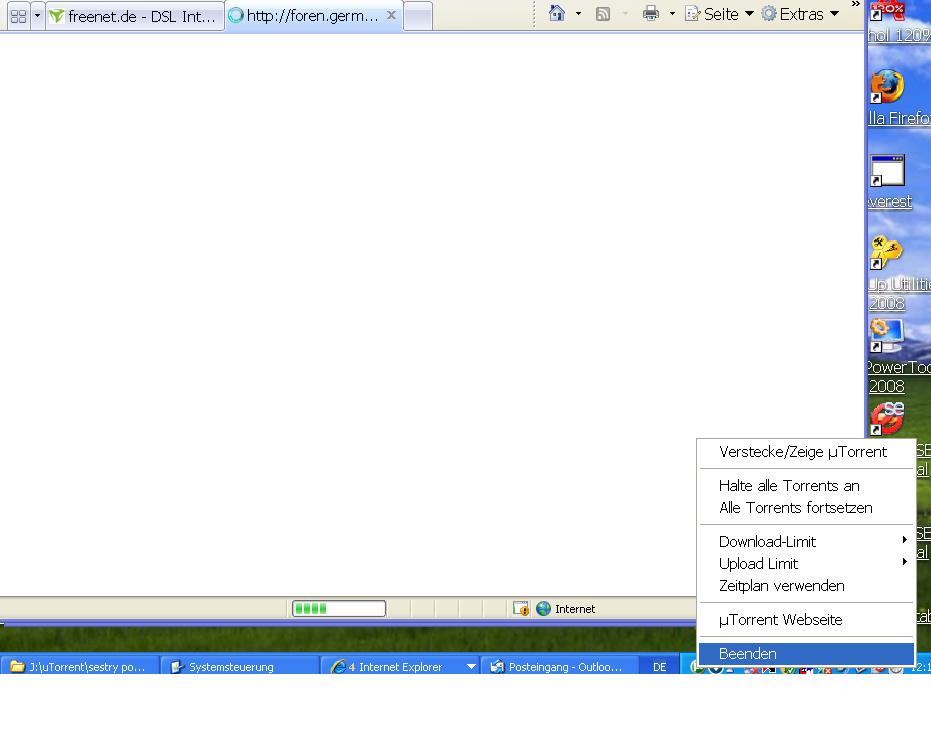Close the foren.germ... browser tab
Image resolution: width=931 pixels, height=749 pixels.
click(x=391, y=15)
